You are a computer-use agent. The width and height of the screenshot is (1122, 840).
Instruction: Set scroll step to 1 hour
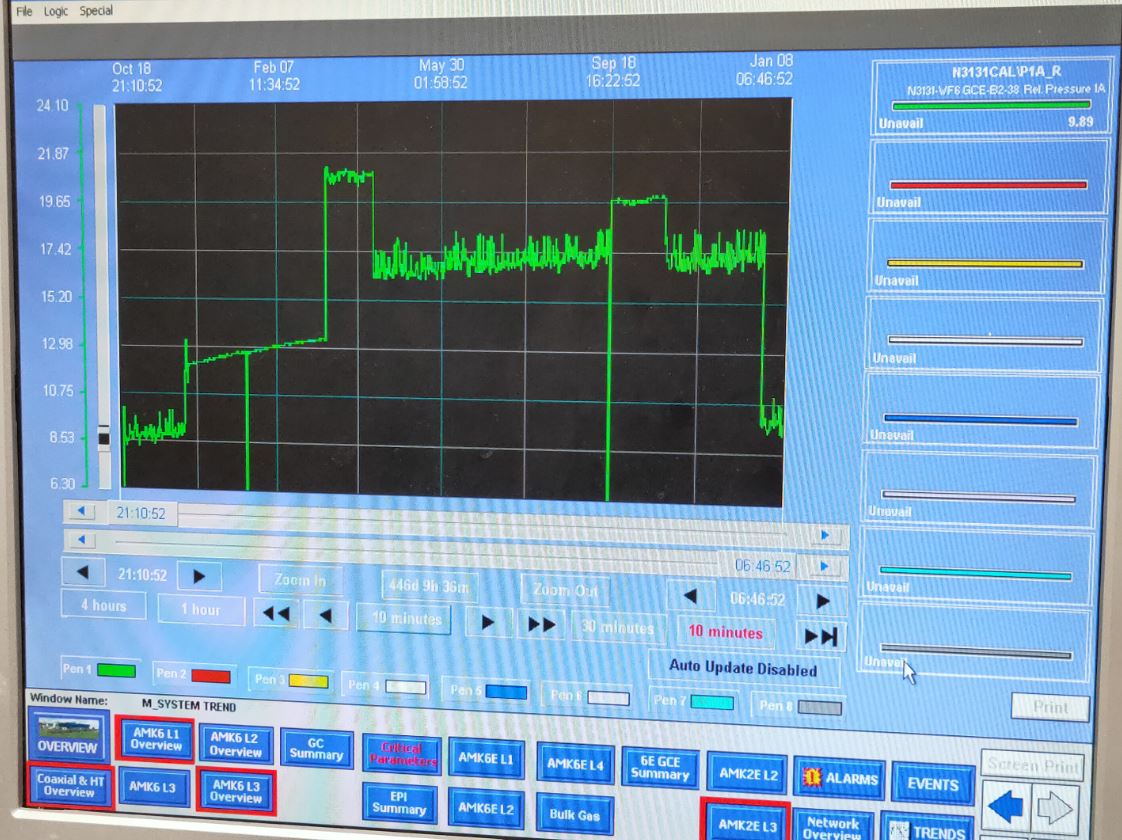201,609
